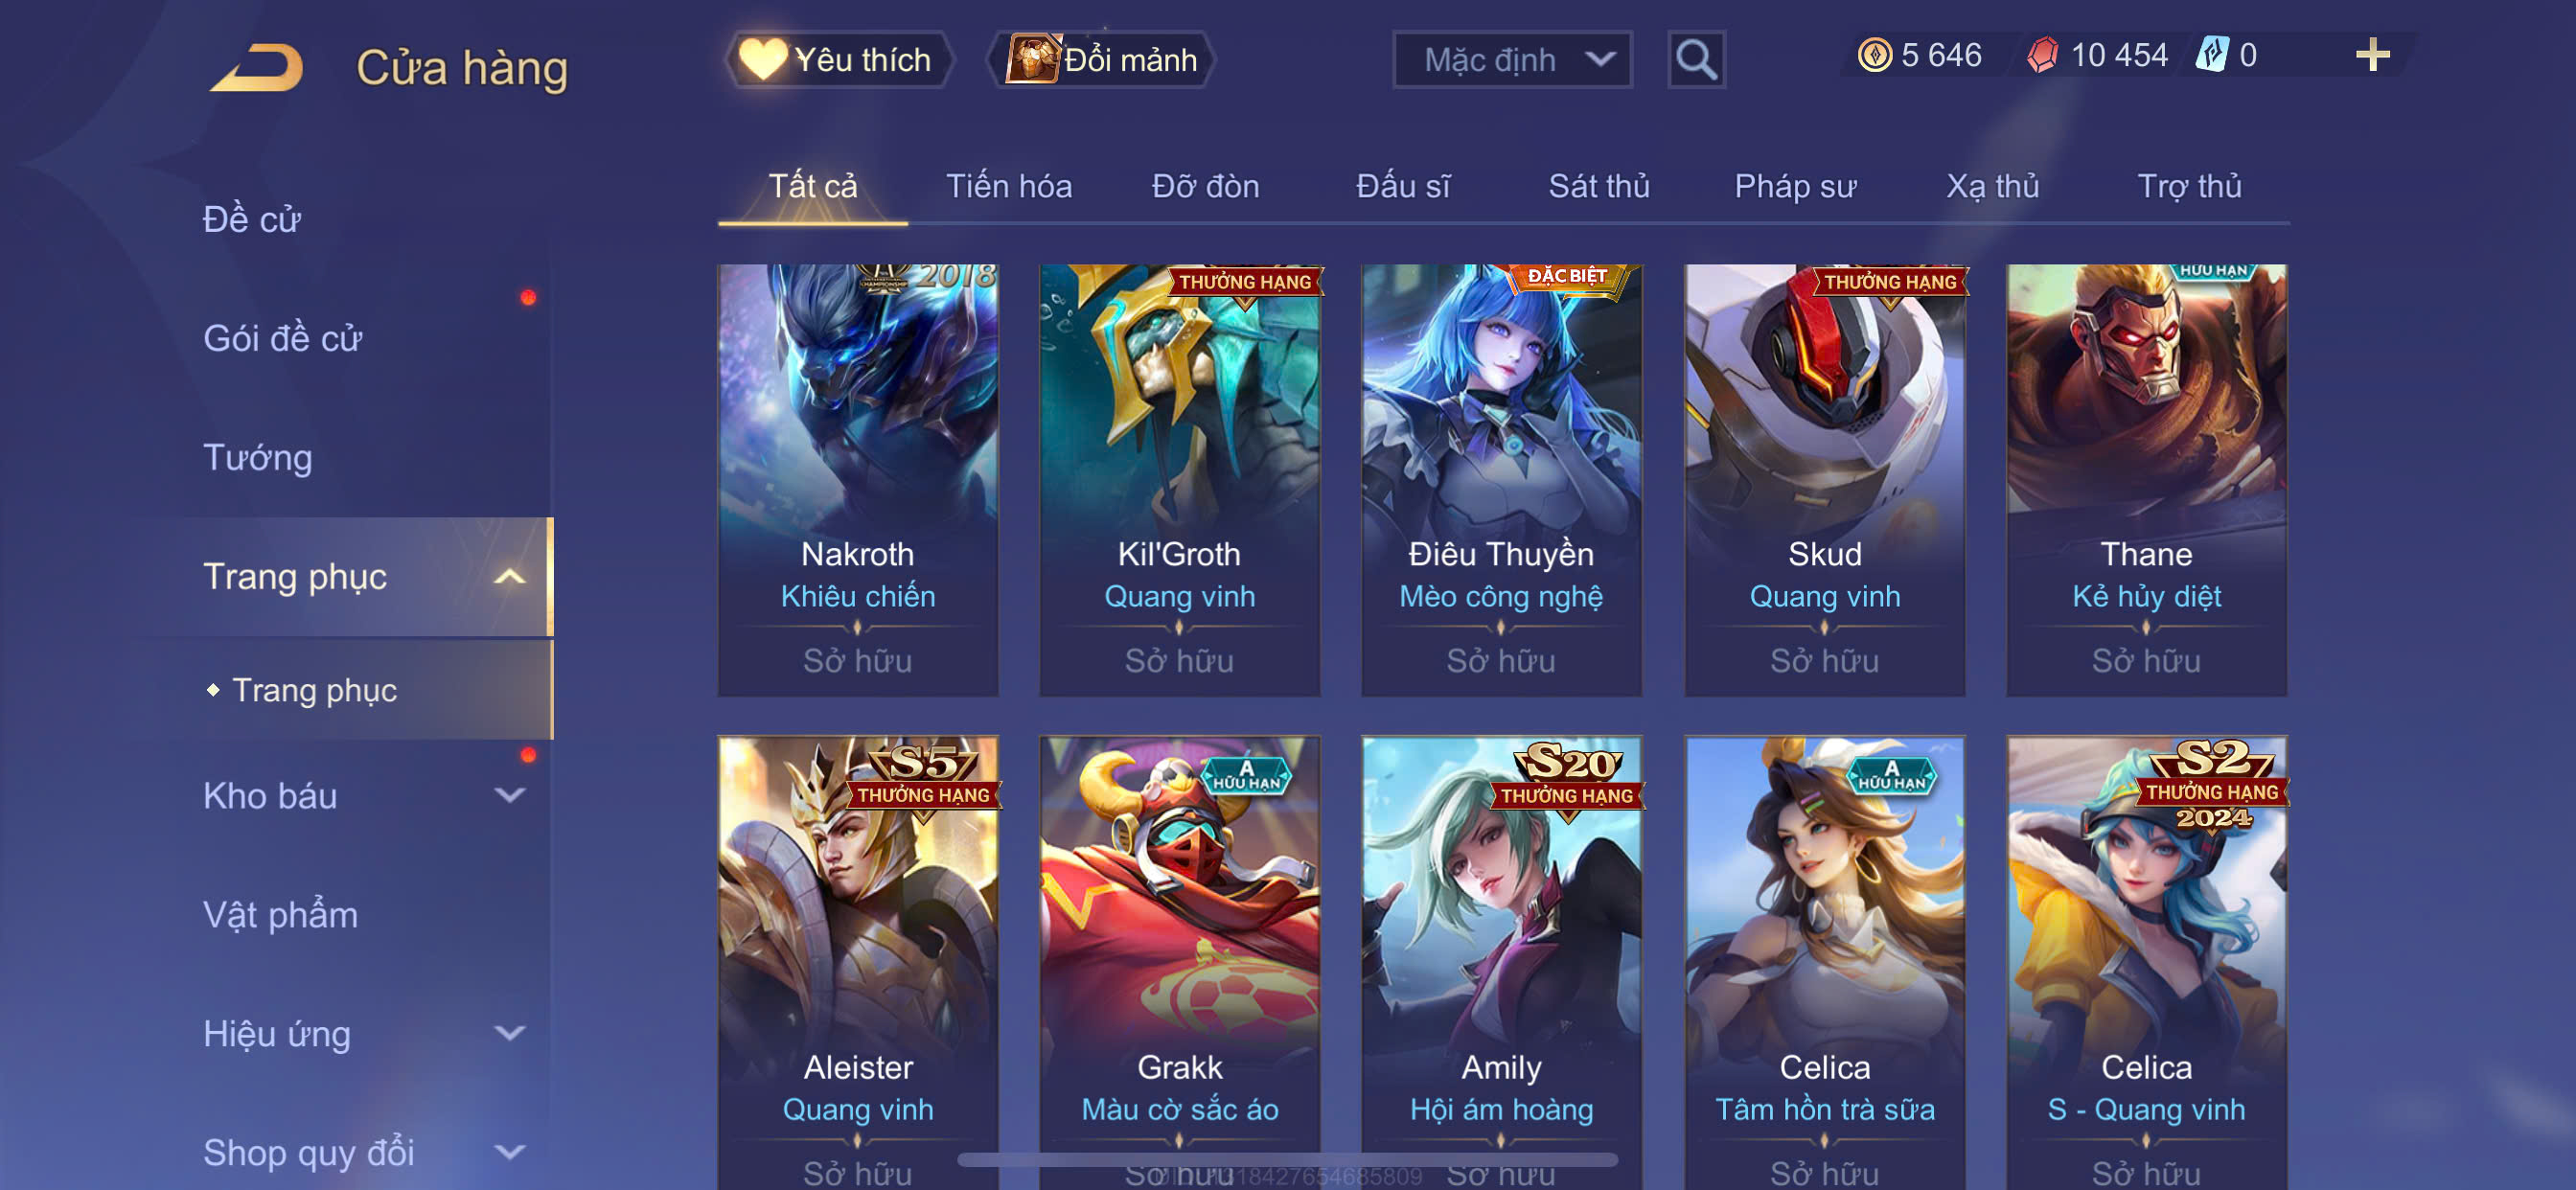2576x1190 pixels.
Task: Switch to the Sát thủ tab
Action: 1598,187
